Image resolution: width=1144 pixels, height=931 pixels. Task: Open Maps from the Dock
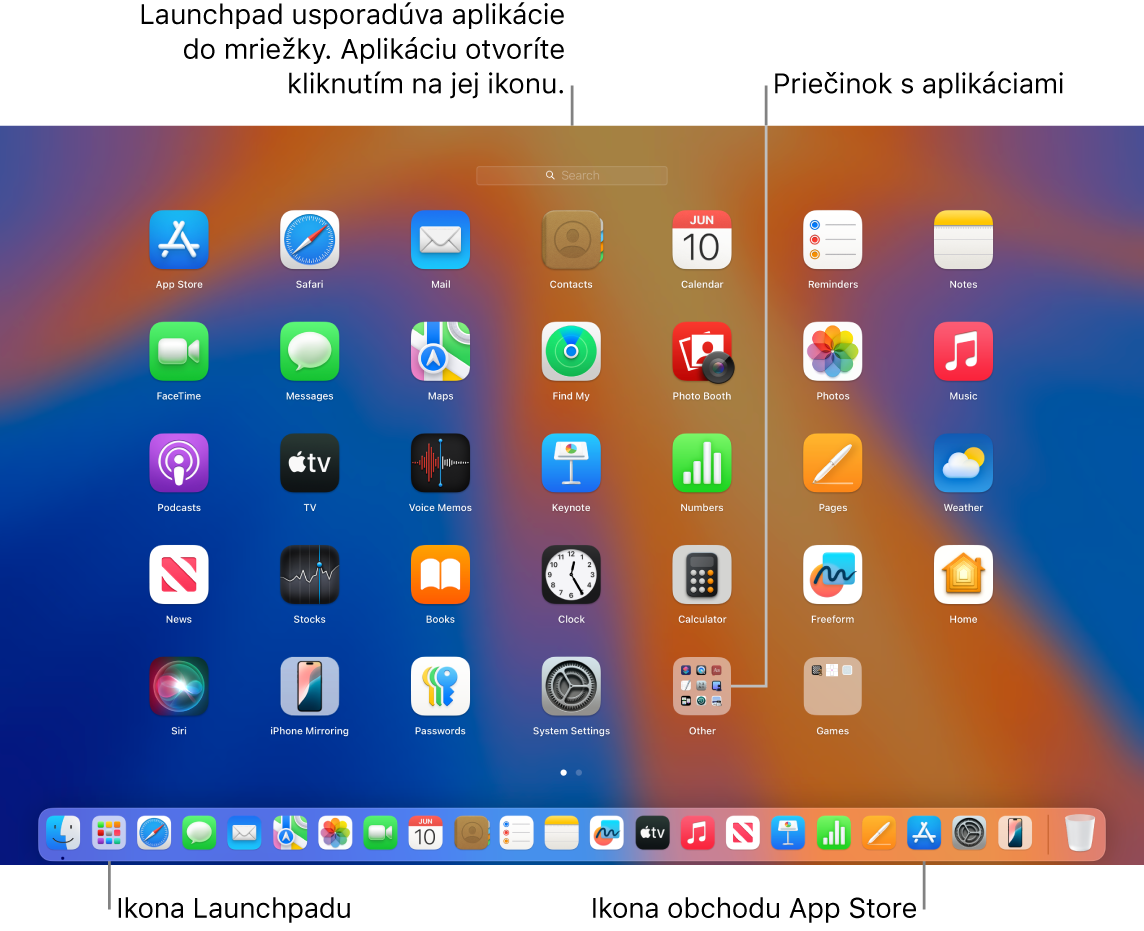pos(290,833)
